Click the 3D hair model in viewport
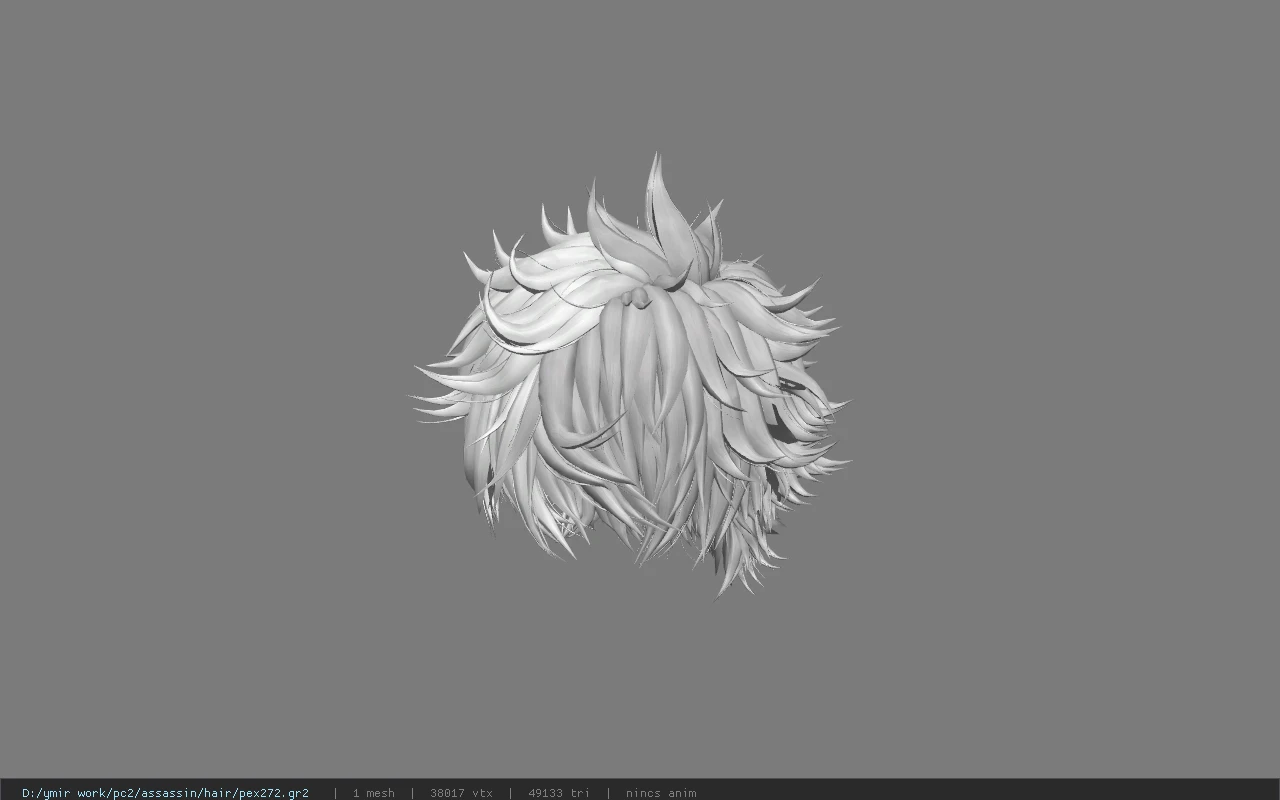Screen dimensions: 1280x800 click(631, 376)
